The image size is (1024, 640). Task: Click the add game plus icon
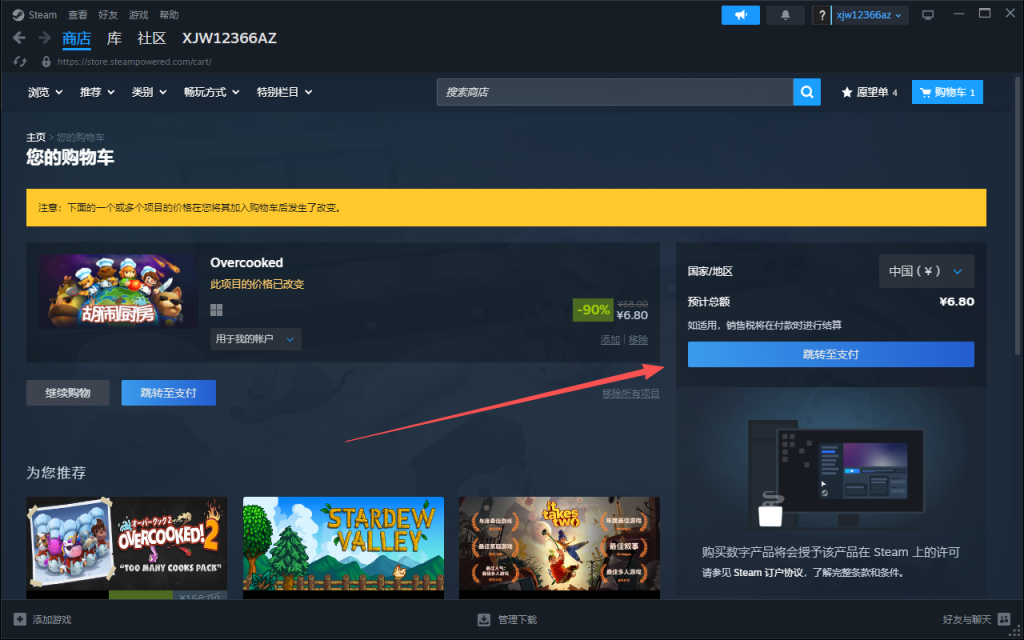coord(19,620)
